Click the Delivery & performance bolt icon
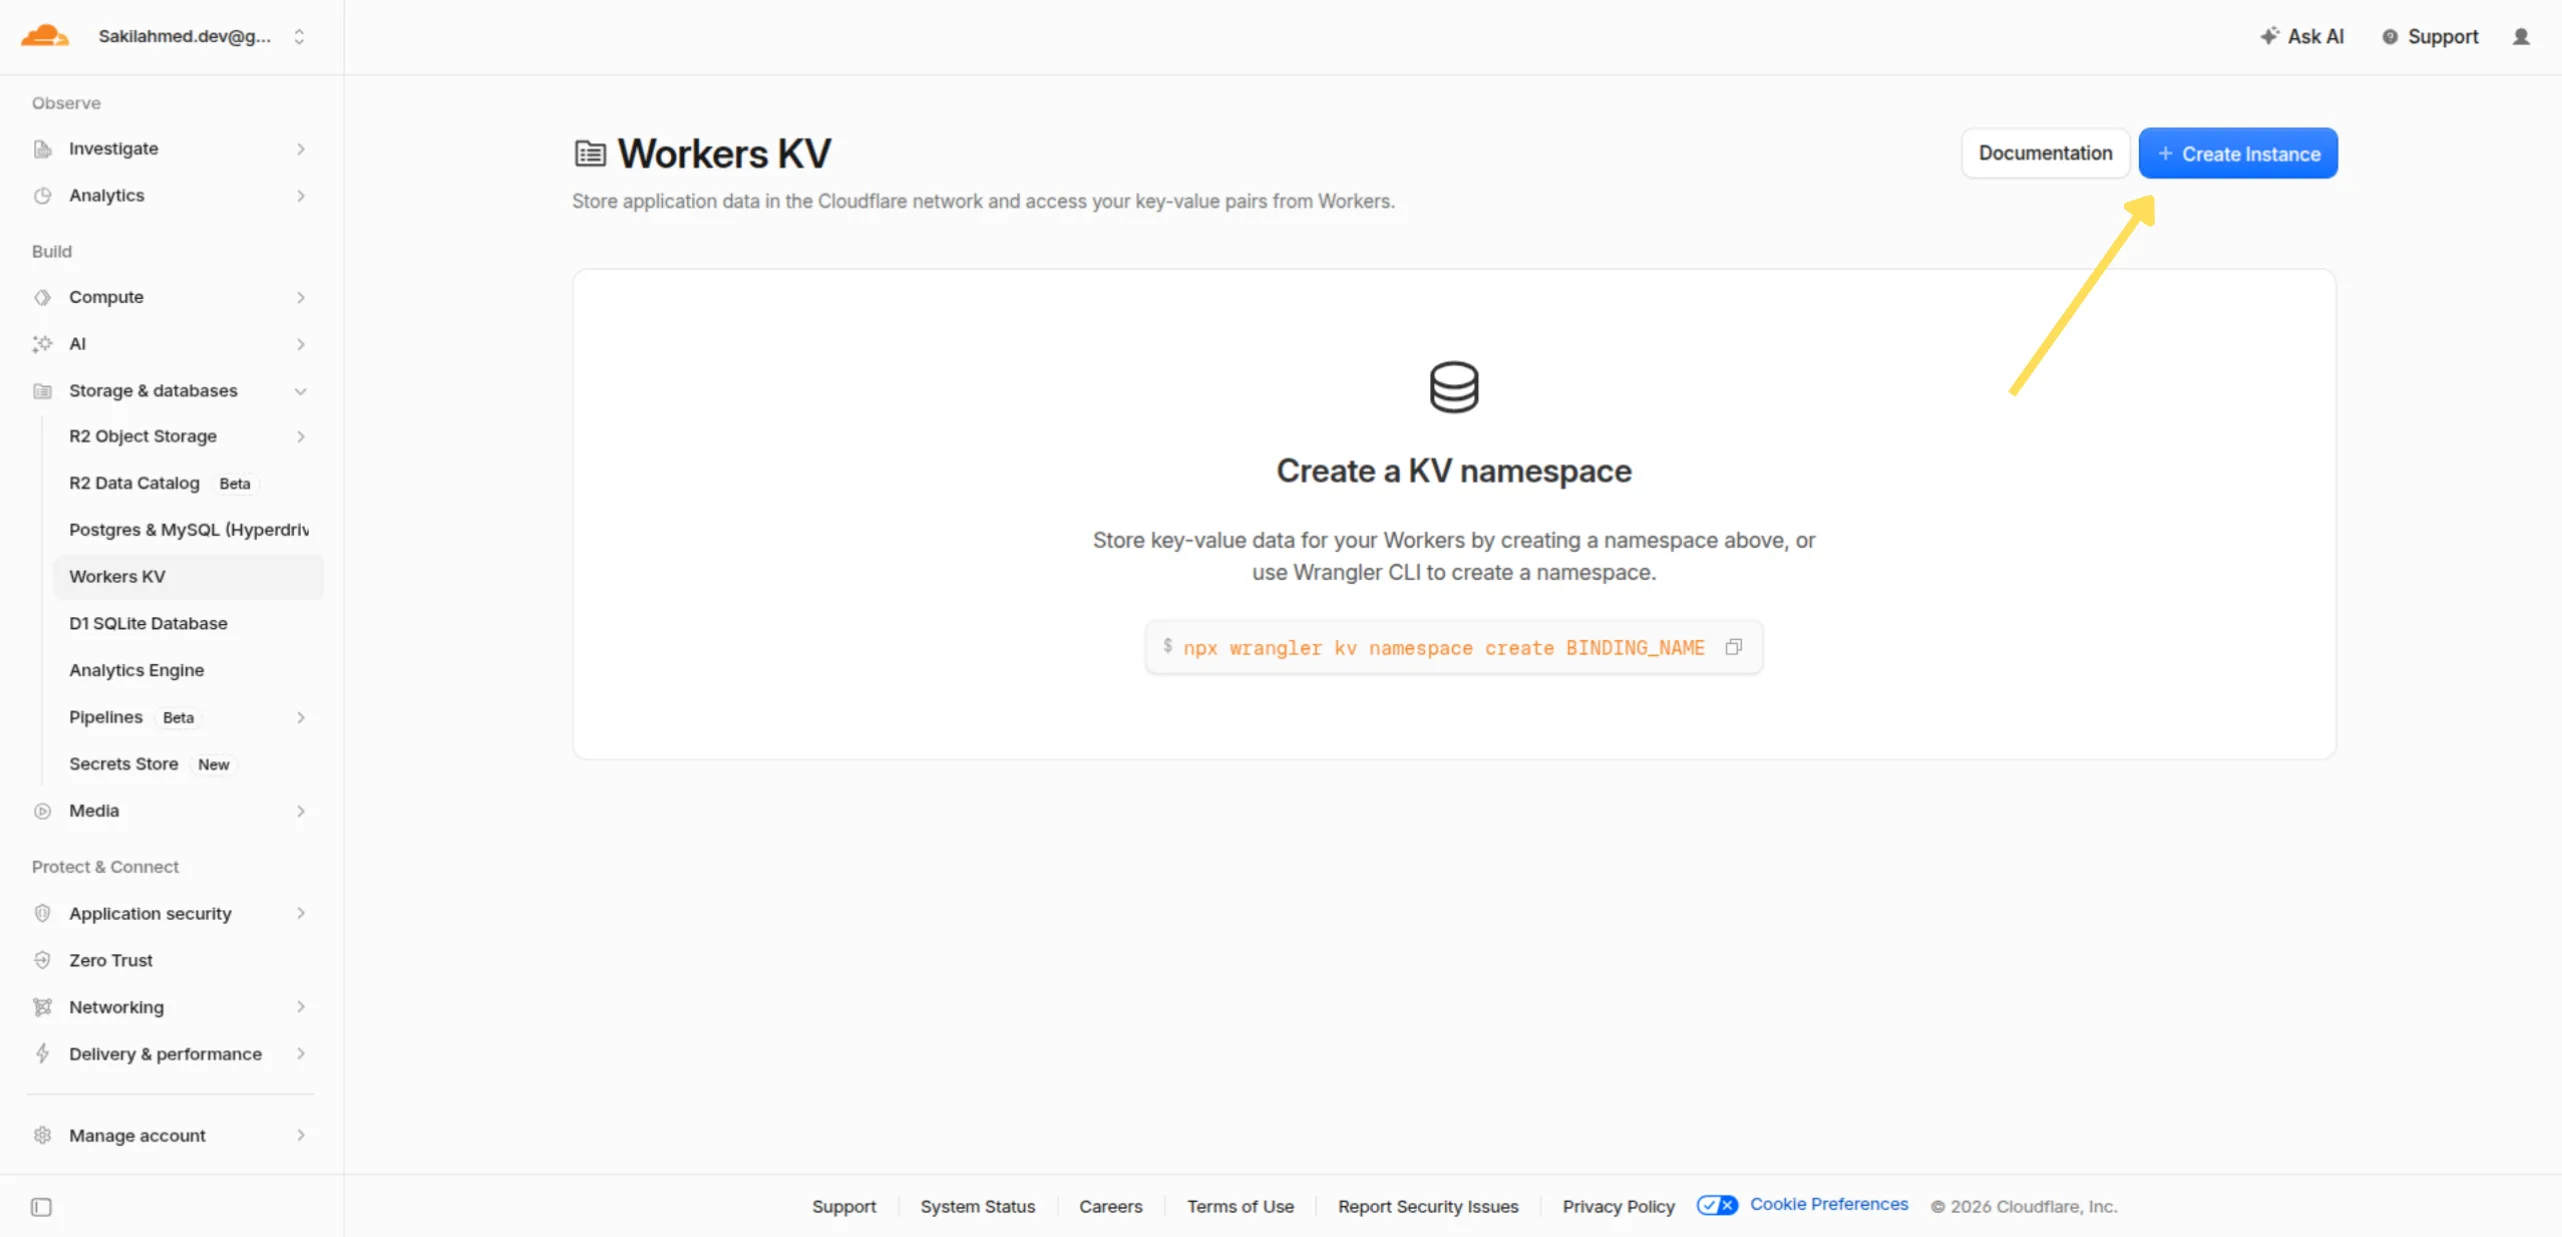The height and width of the screenshot is (1237, 2562). (42, 1053)
